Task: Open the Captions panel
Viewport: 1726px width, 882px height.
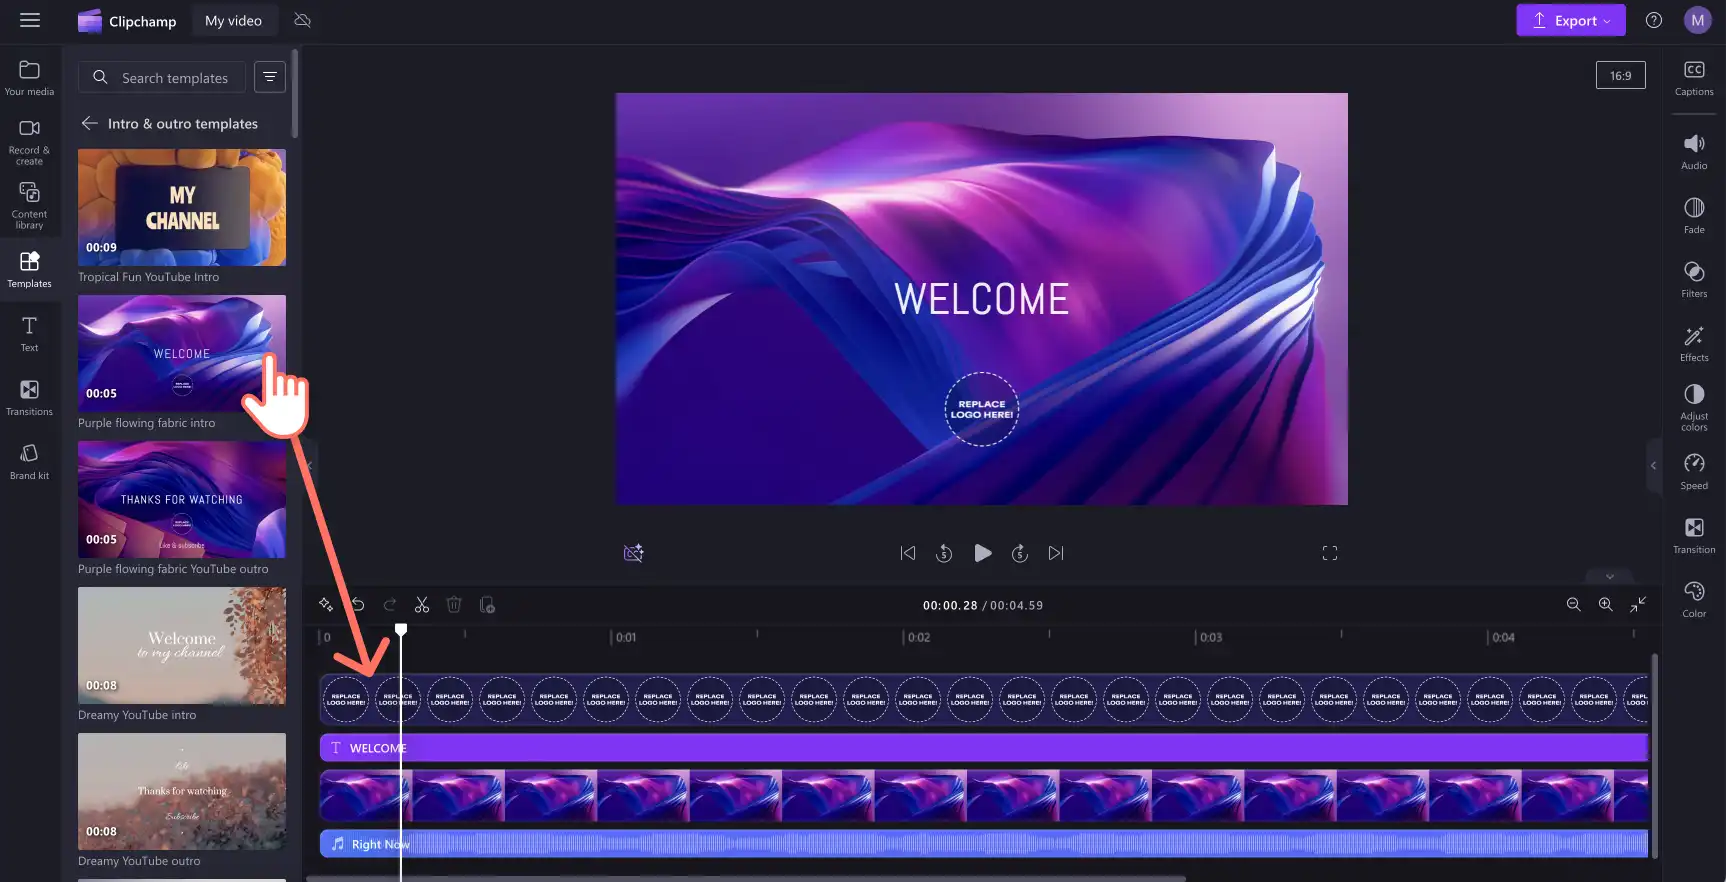Action: [1694, 77]
